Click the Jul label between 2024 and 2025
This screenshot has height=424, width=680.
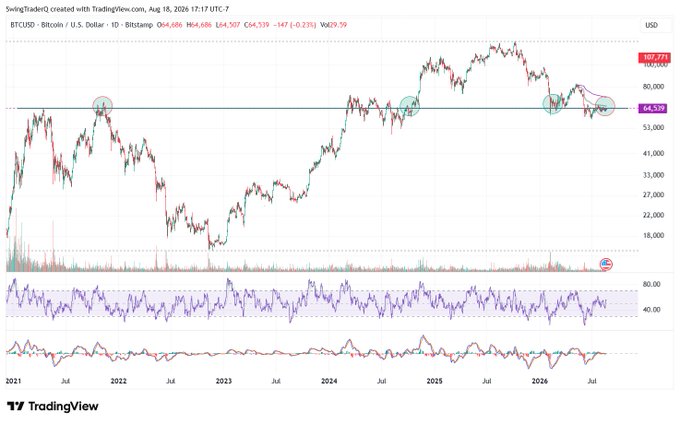coord(382,381)
